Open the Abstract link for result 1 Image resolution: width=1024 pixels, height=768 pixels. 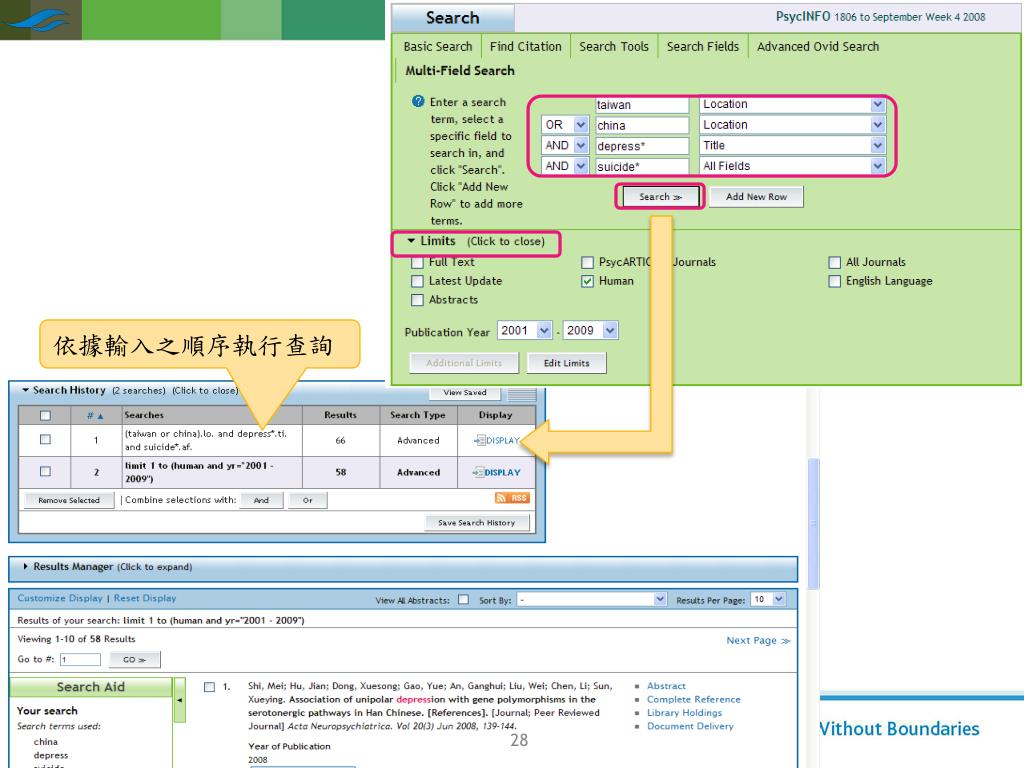point(666,686)
